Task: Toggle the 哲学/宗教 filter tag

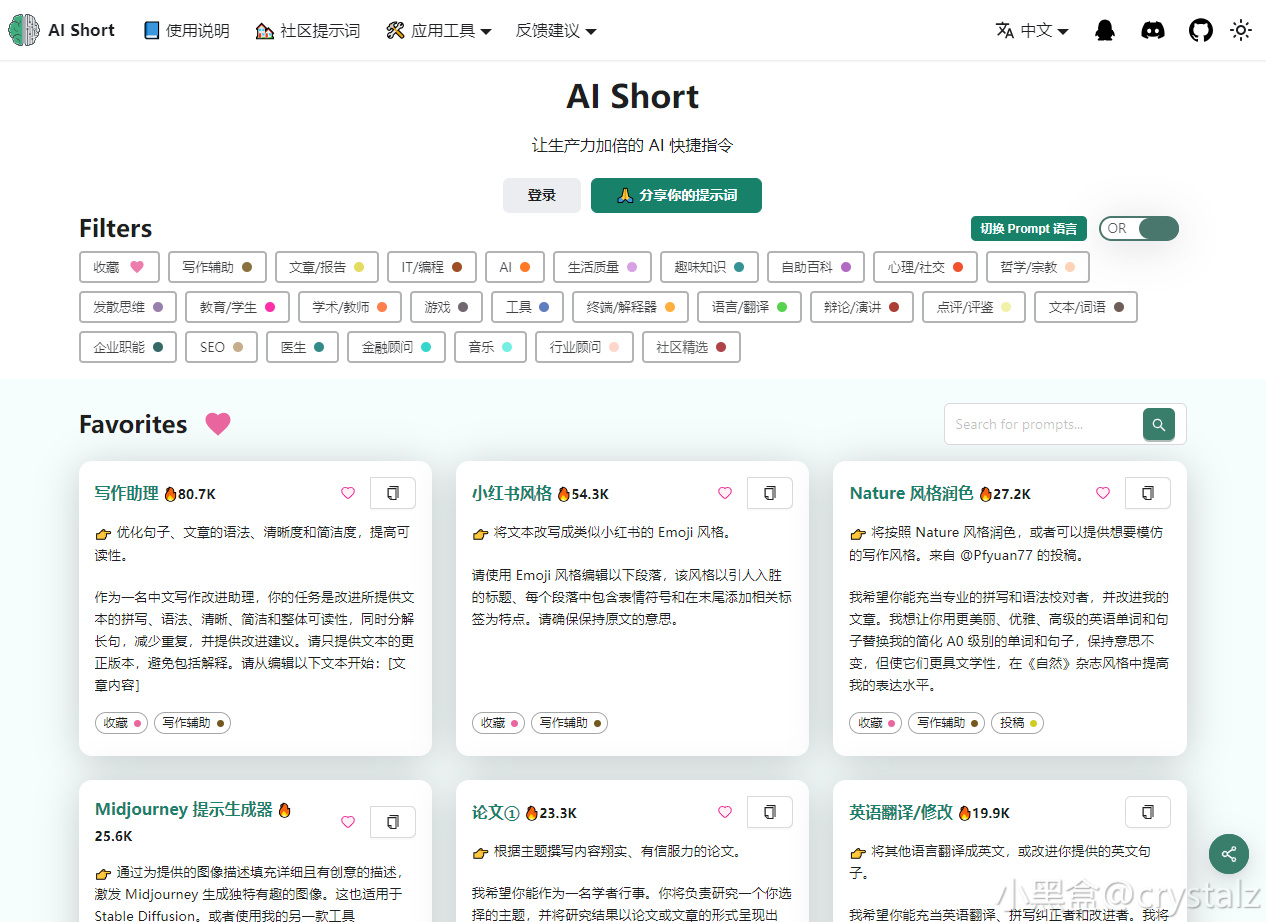Action: 1037,267
